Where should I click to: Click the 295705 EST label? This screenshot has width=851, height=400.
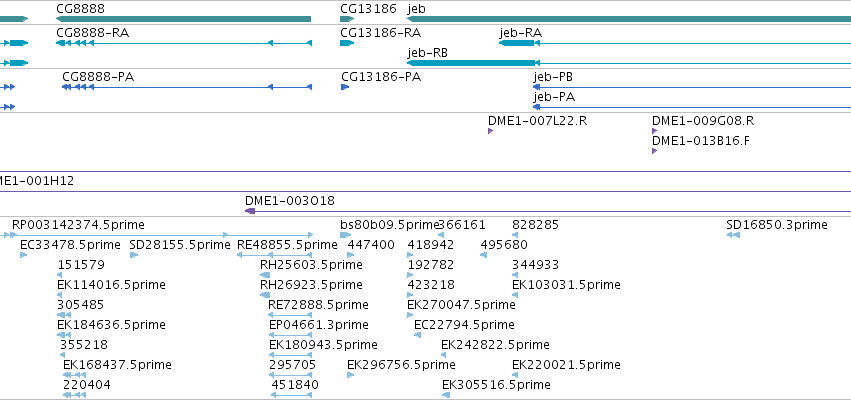click(293, 365)
